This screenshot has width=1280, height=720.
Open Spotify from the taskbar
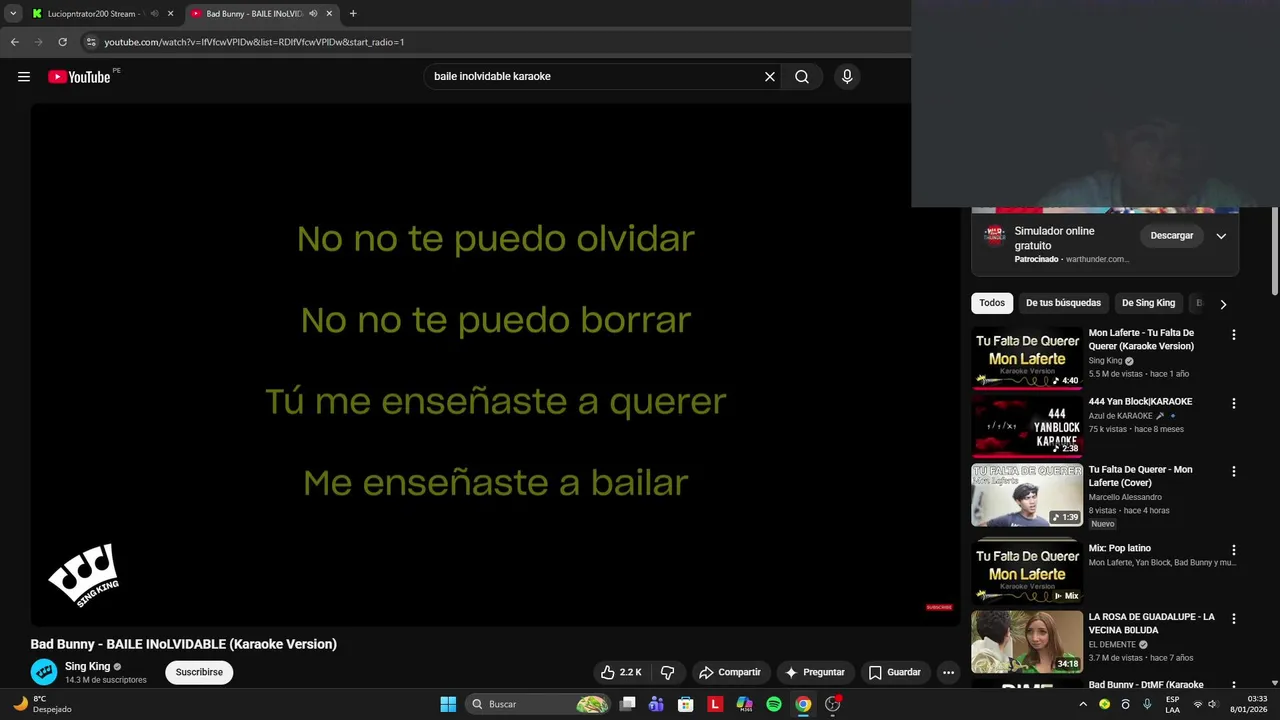(774, 704)
